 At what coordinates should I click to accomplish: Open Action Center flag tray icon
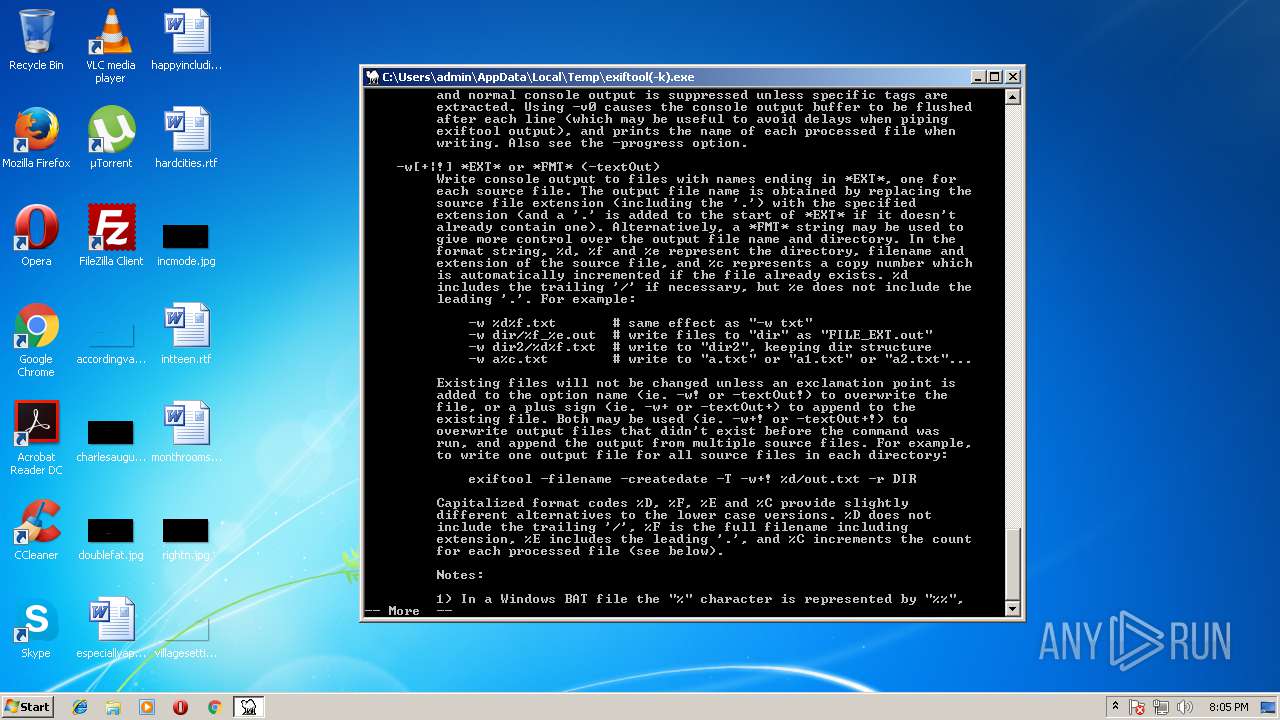[1137, 707]
